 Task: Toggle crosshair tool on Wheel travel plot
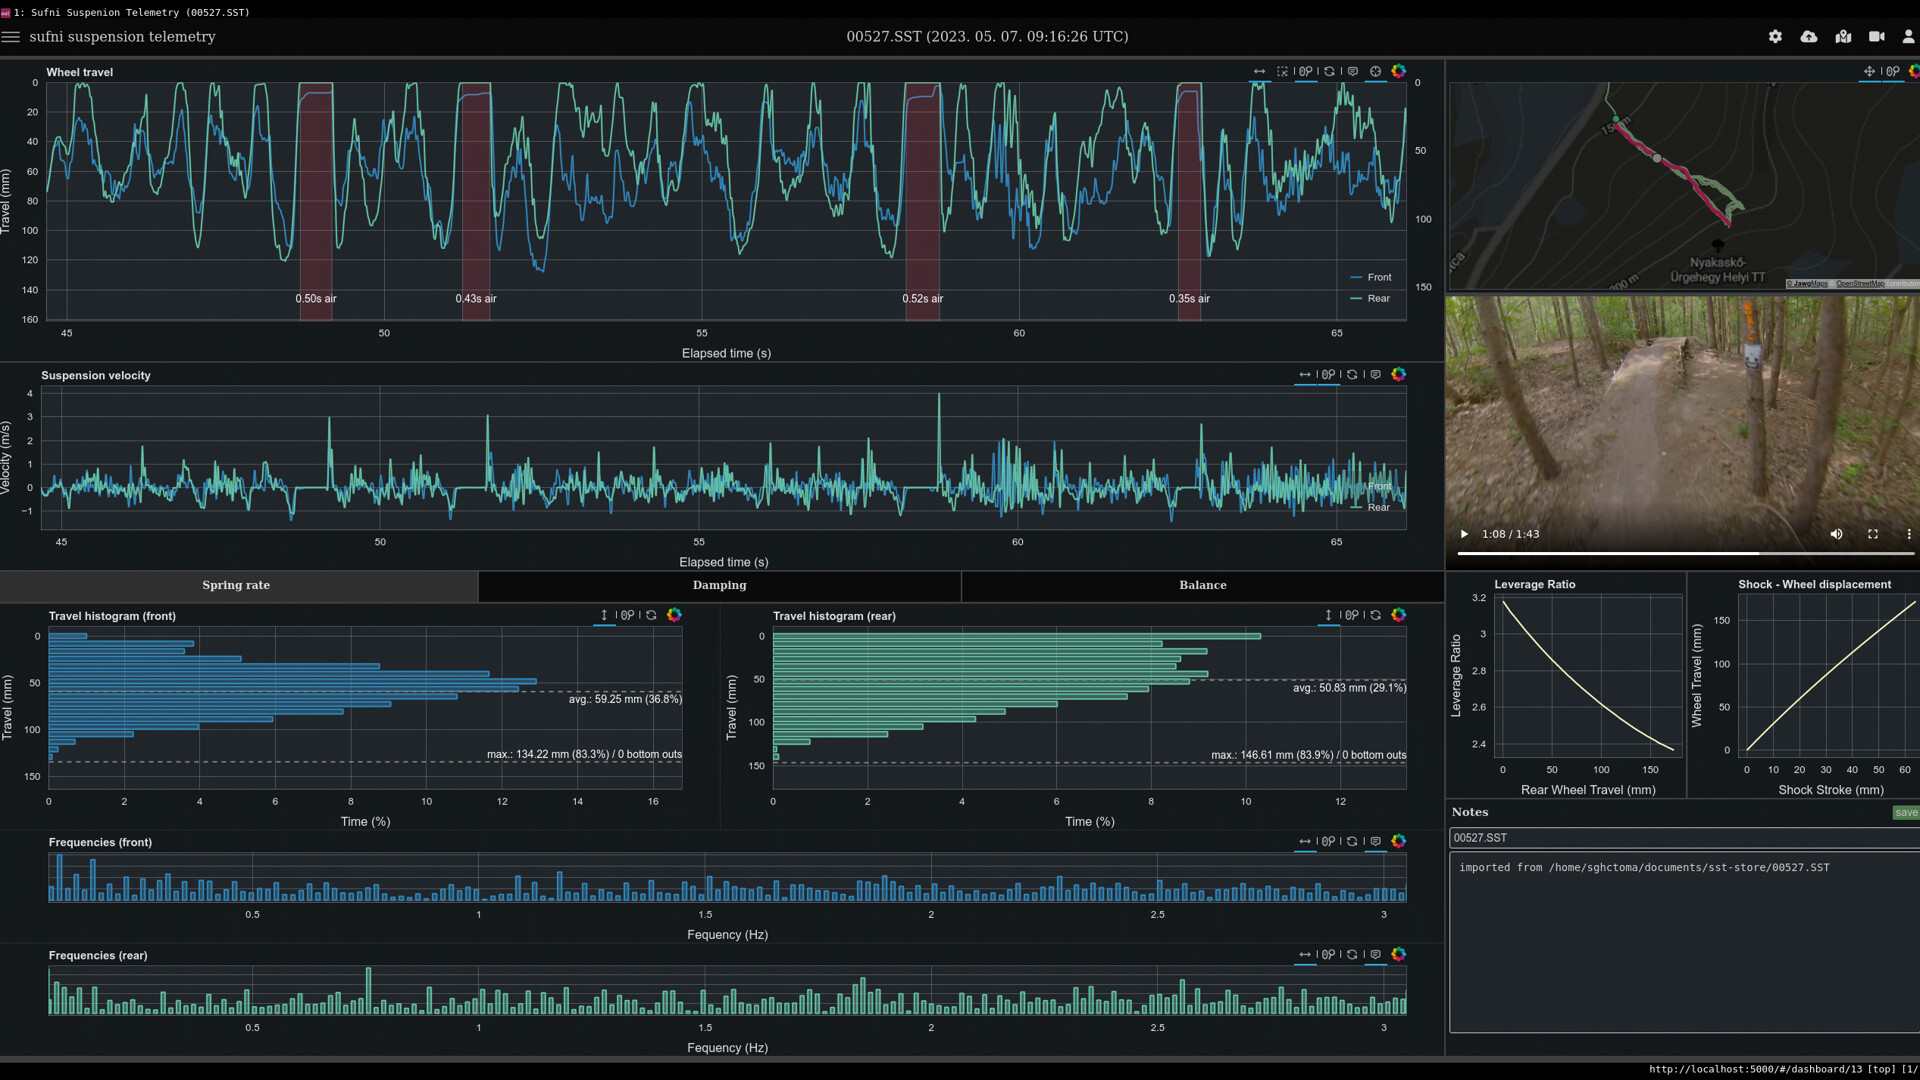tap(1375, 72)
